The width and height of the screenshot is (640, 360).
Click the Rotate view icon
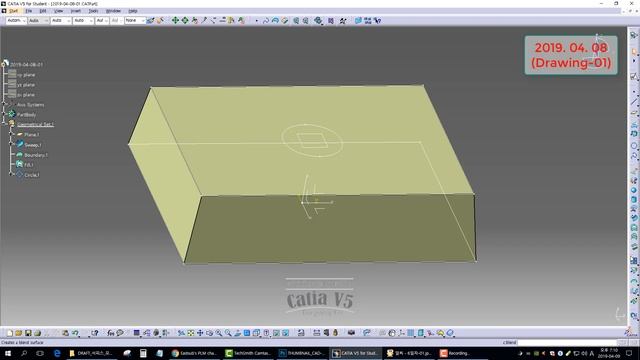(209, 333)
